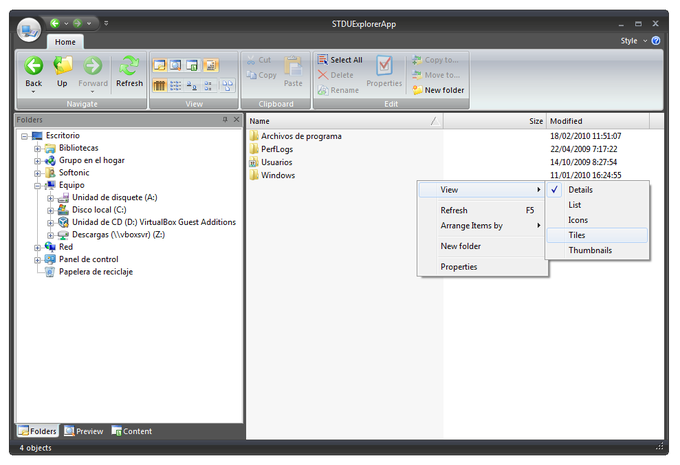This screenshot has height=465, width=680.
Task: Expand the Softonic tree node
Action: pos(38,174)
